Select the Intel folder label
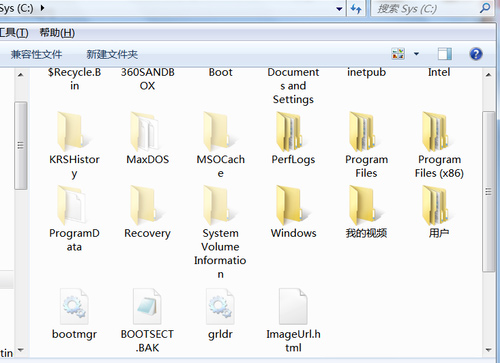Screen dimensions: 500x363 click(439, 72)
